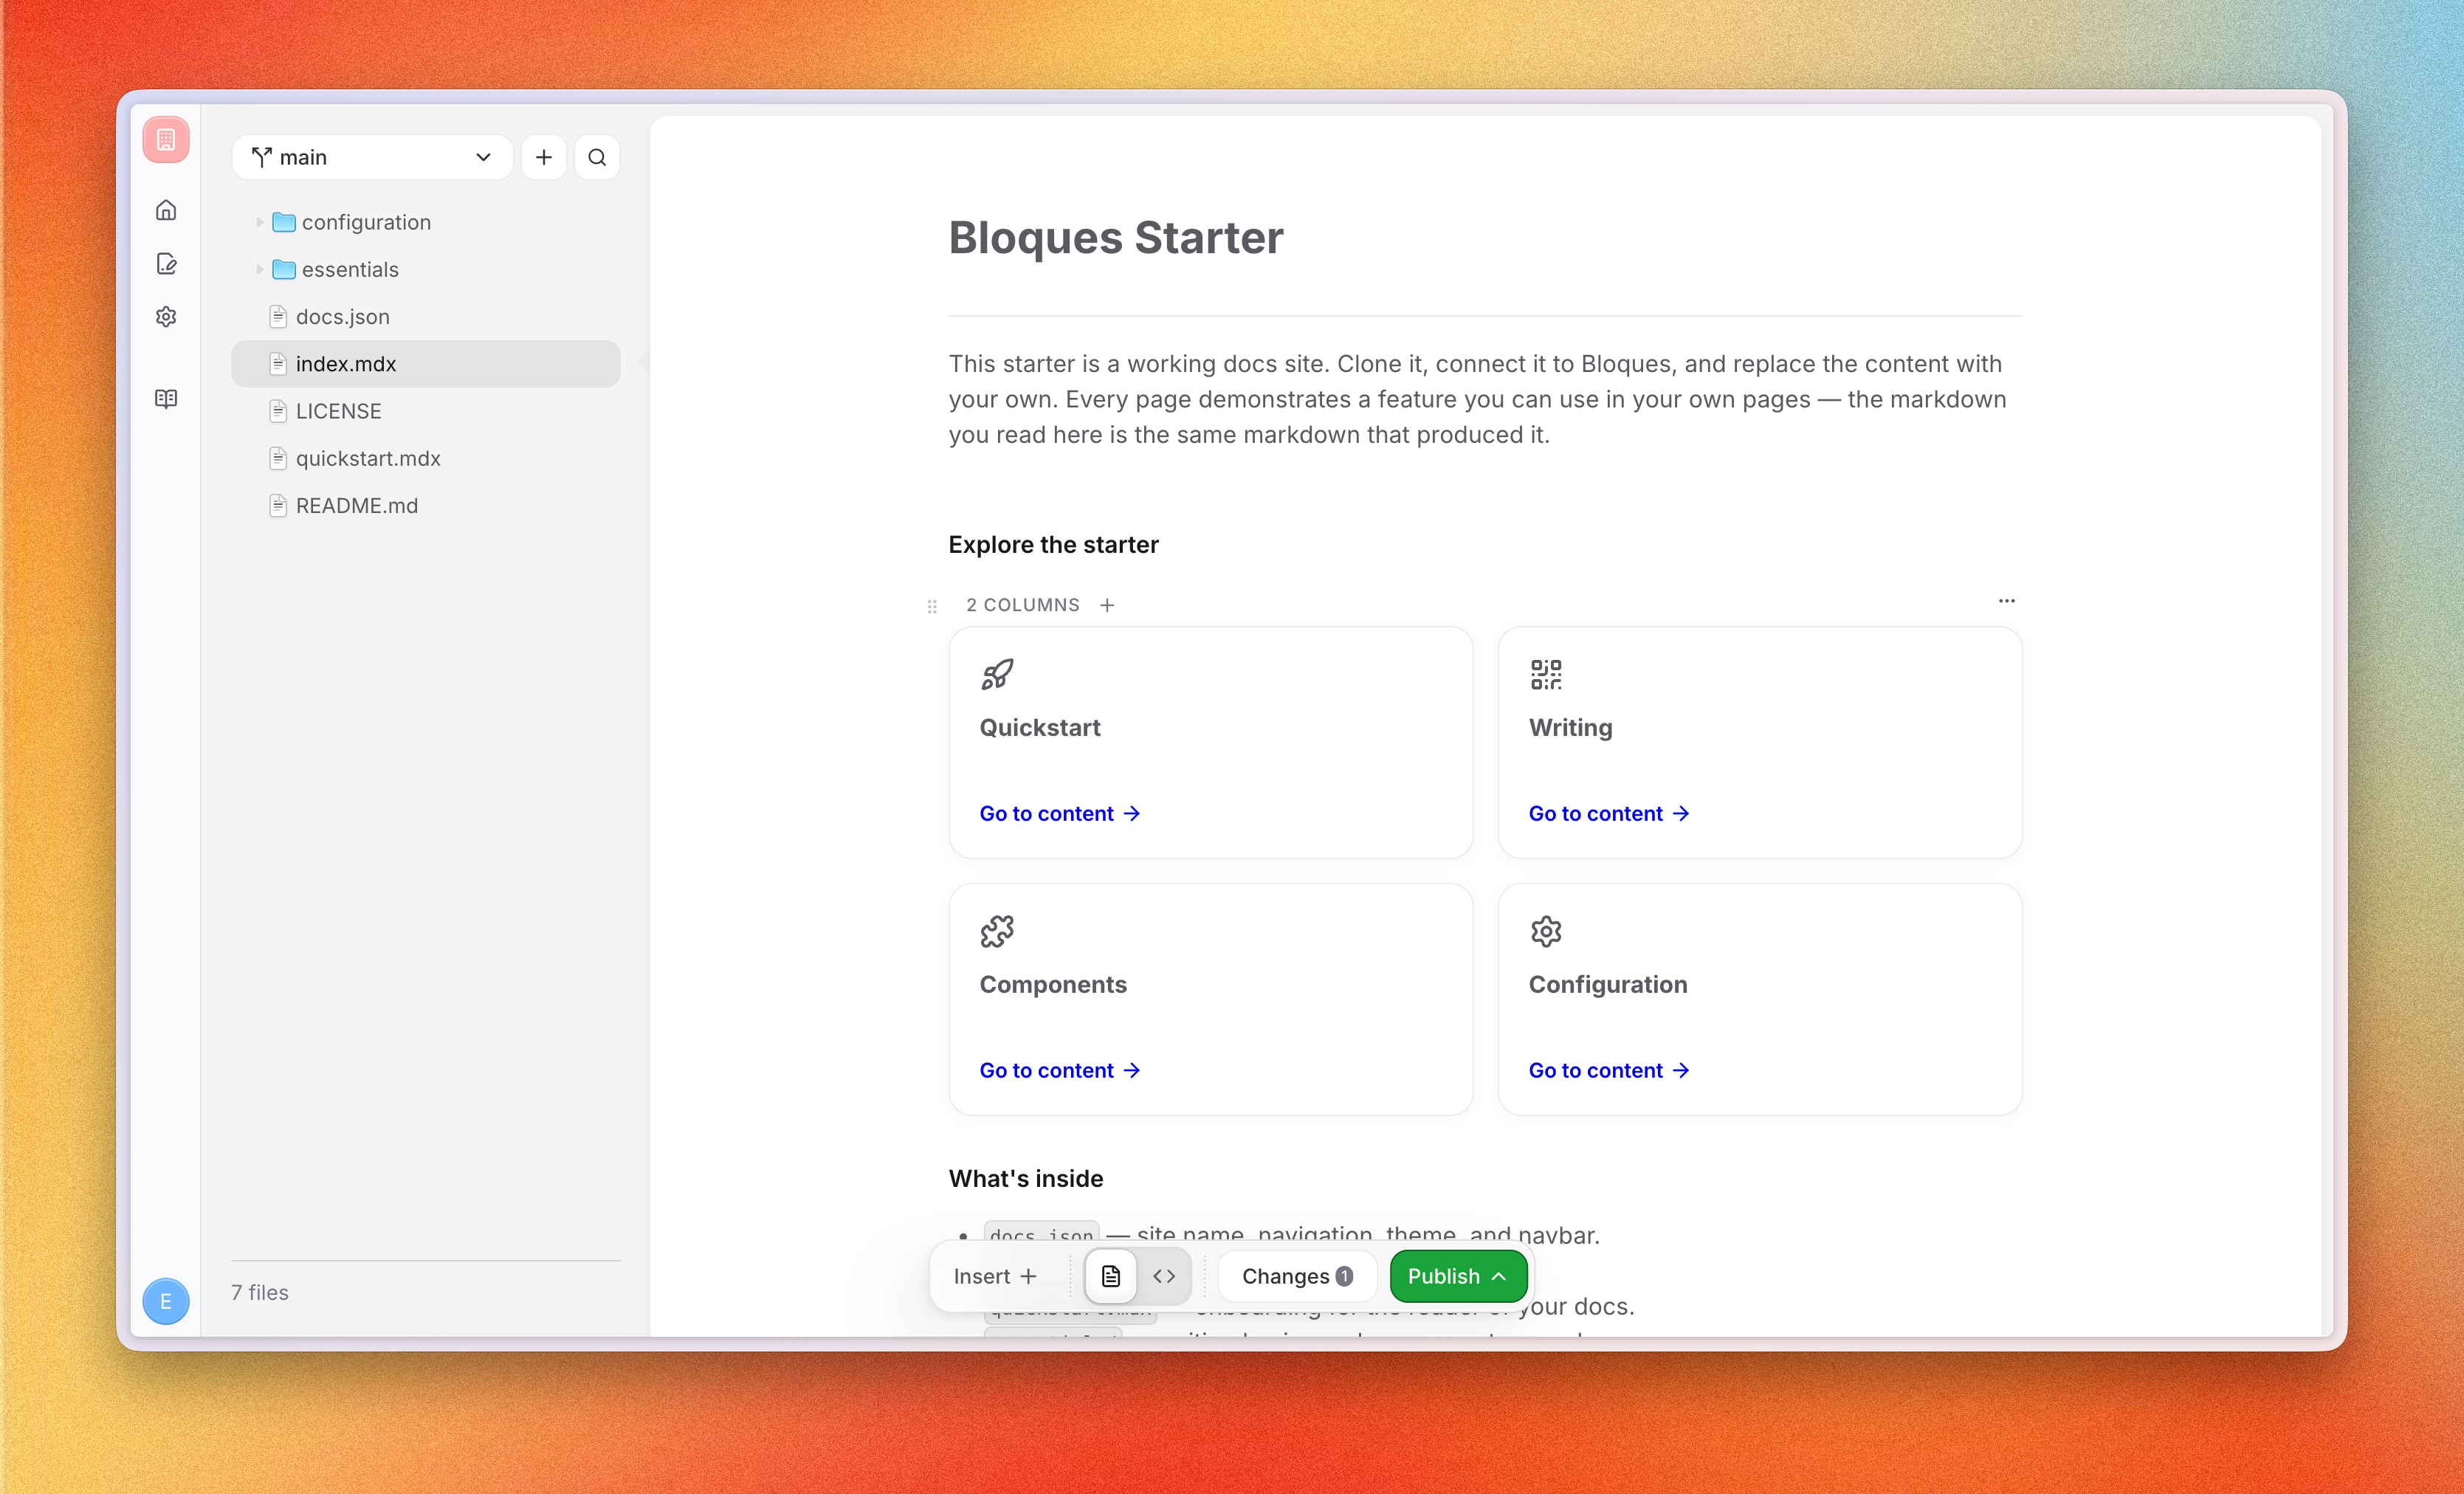Viewport: 2464px width, 1494px height.
Task: Follow Go to content in Components card
Action: pos(1060,1071)
